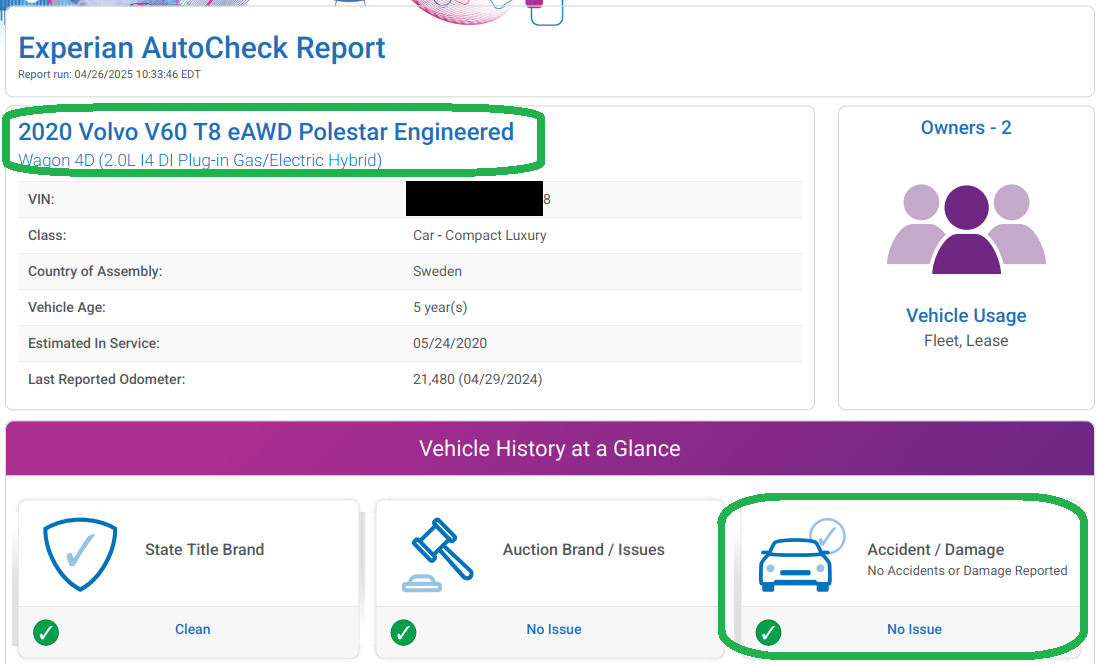Screen dimensions: 1099x664
Task: Click the VIN label
Action: (41, 199)
